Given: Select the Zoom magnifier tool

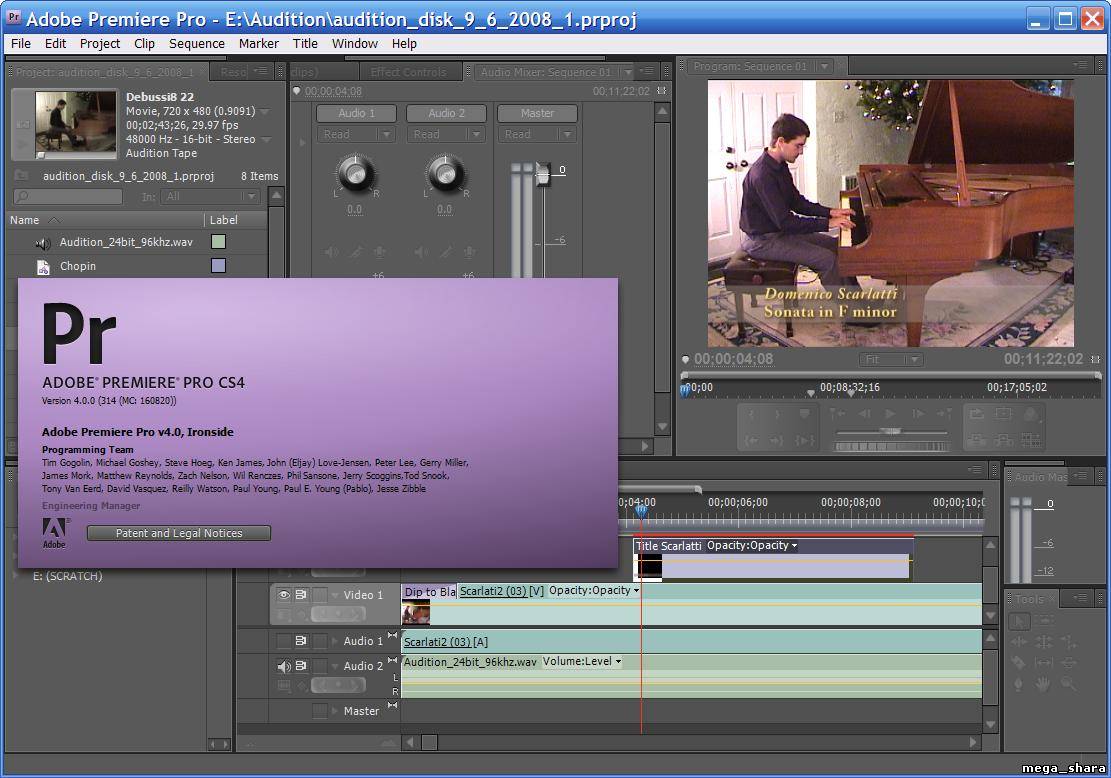Looking at the screenshot, I should (x=1069, y=684).
